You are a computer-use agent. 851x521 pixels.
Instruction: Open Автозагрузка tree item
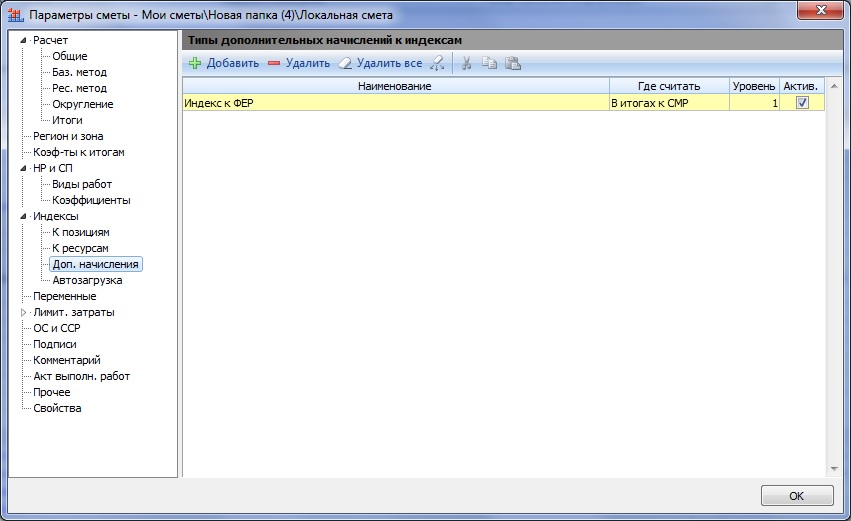click(87, 280)
